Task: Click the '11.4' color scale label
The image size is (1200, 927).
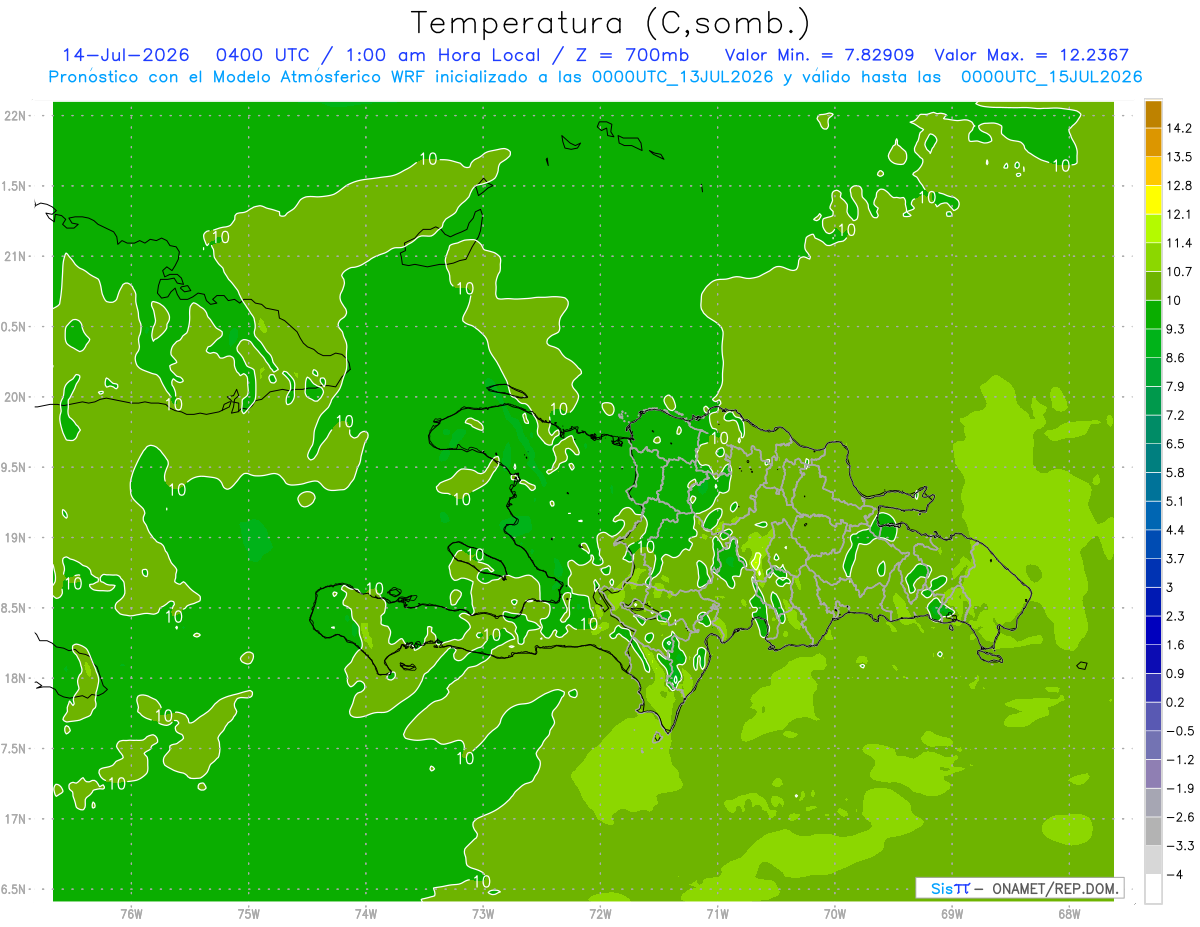Action: coord(1179,243)
